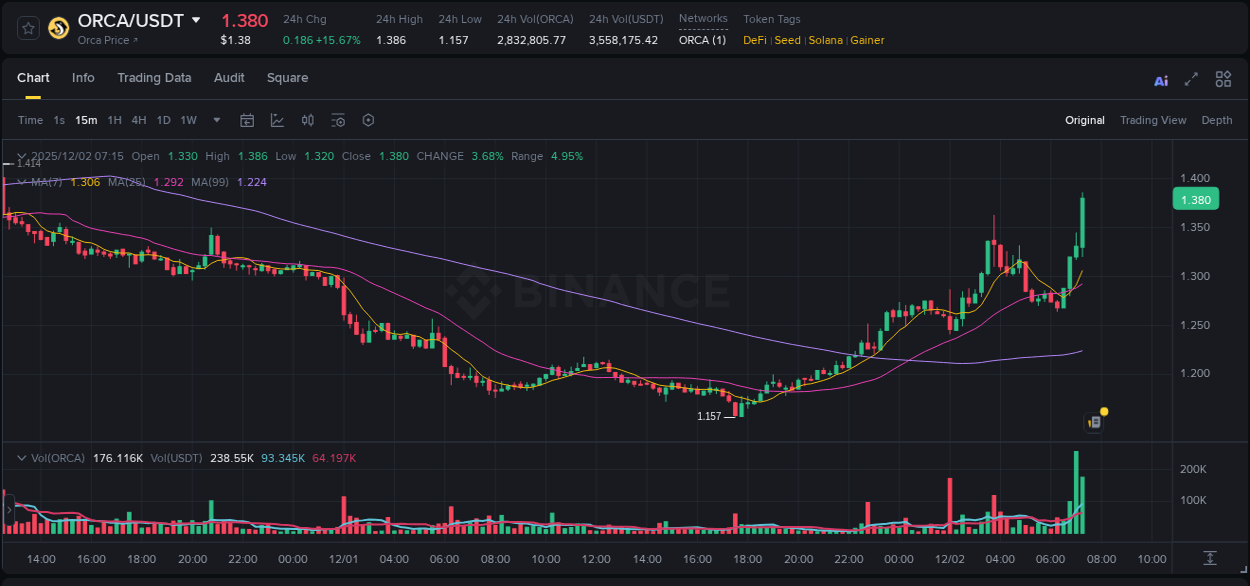Open the DeFi token tag link
Image resolution: width=1250 pixels, height=586 pixels.
click(x=754, y=40)
